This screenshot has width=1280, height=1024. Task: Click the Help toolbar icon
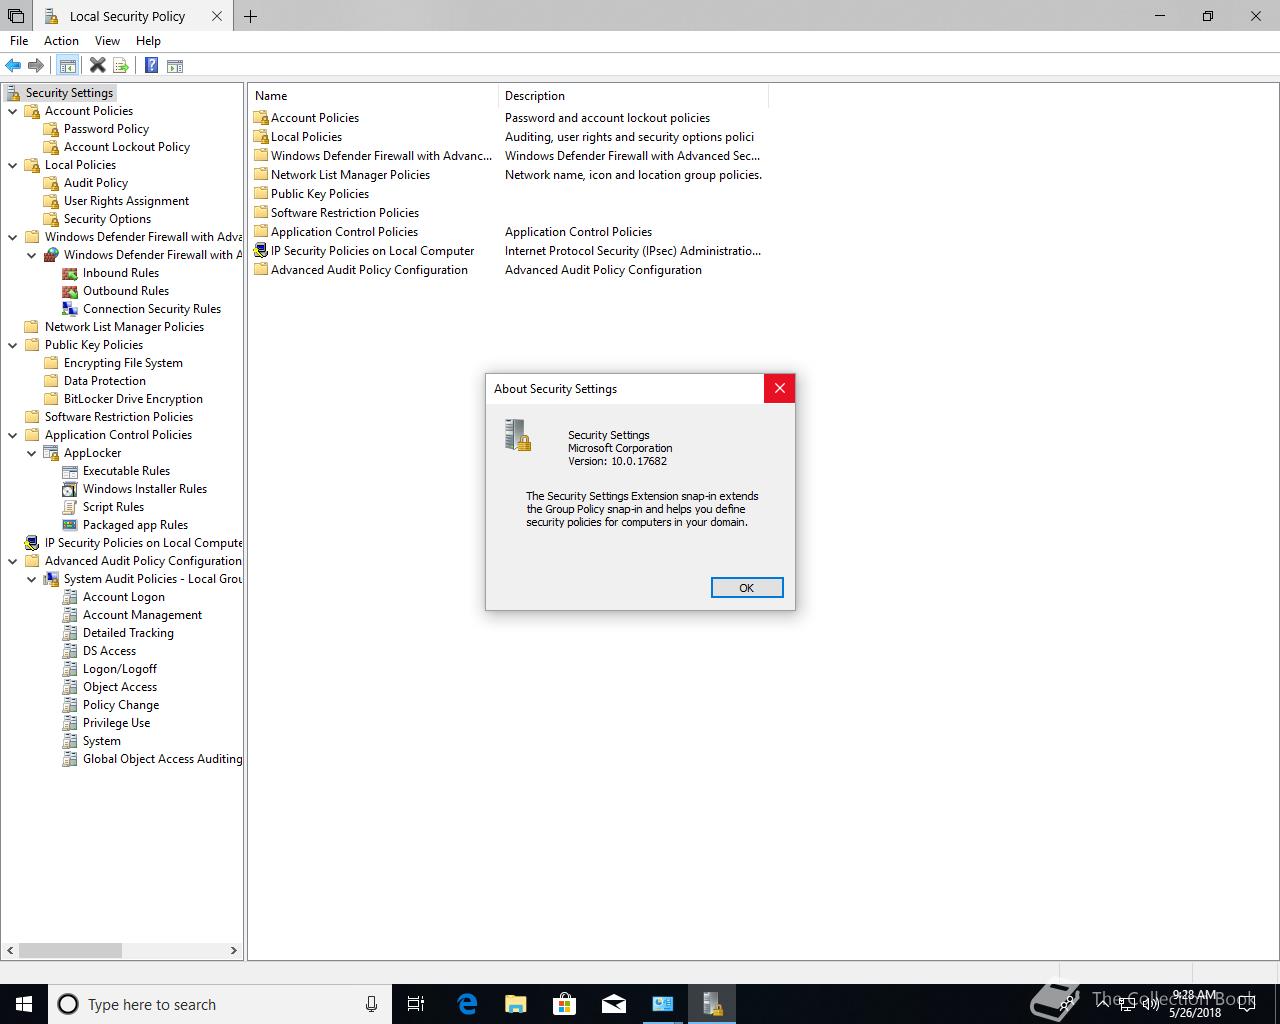pyautogui.click(x=151, y=66)
